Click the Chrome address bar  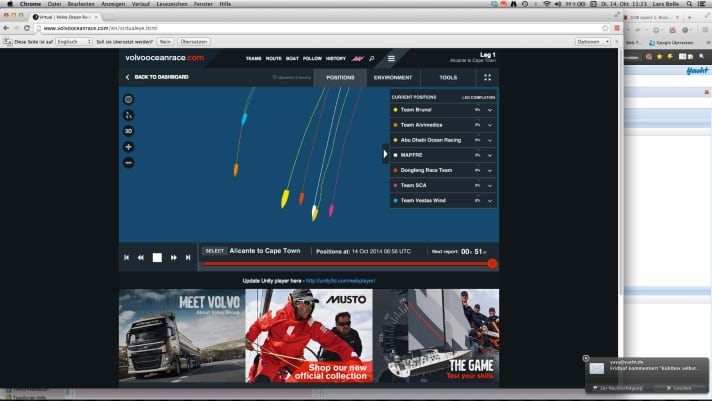point(318,28)
